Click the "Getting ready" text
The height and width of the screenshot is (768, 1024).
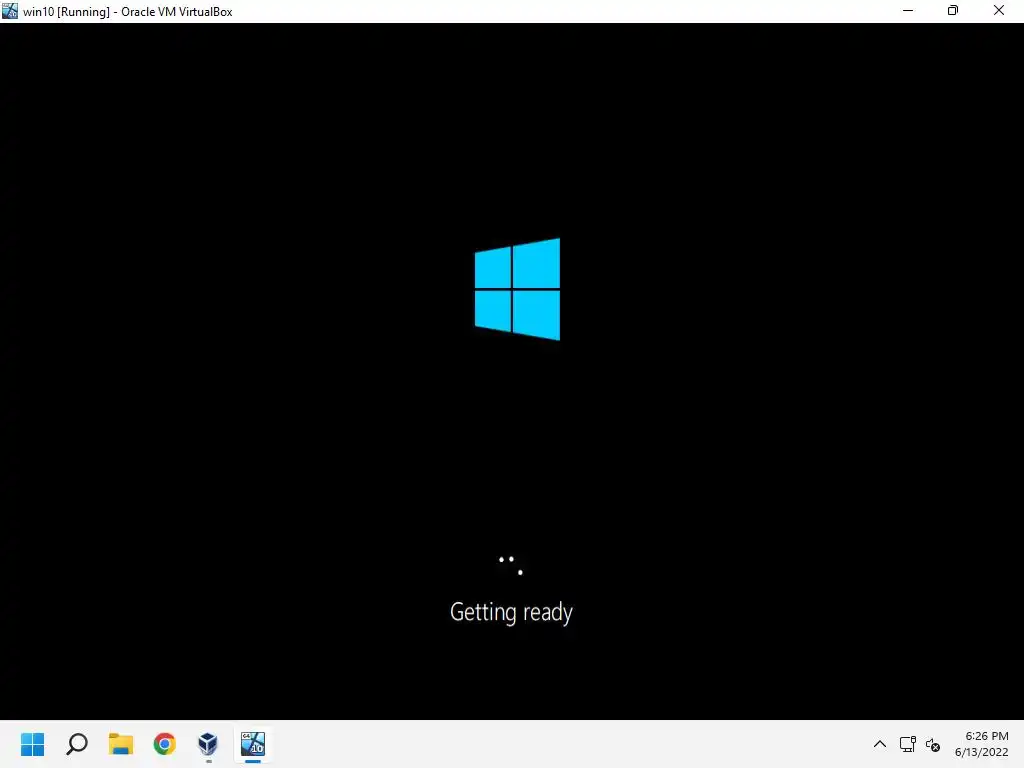tap(511, 613)
